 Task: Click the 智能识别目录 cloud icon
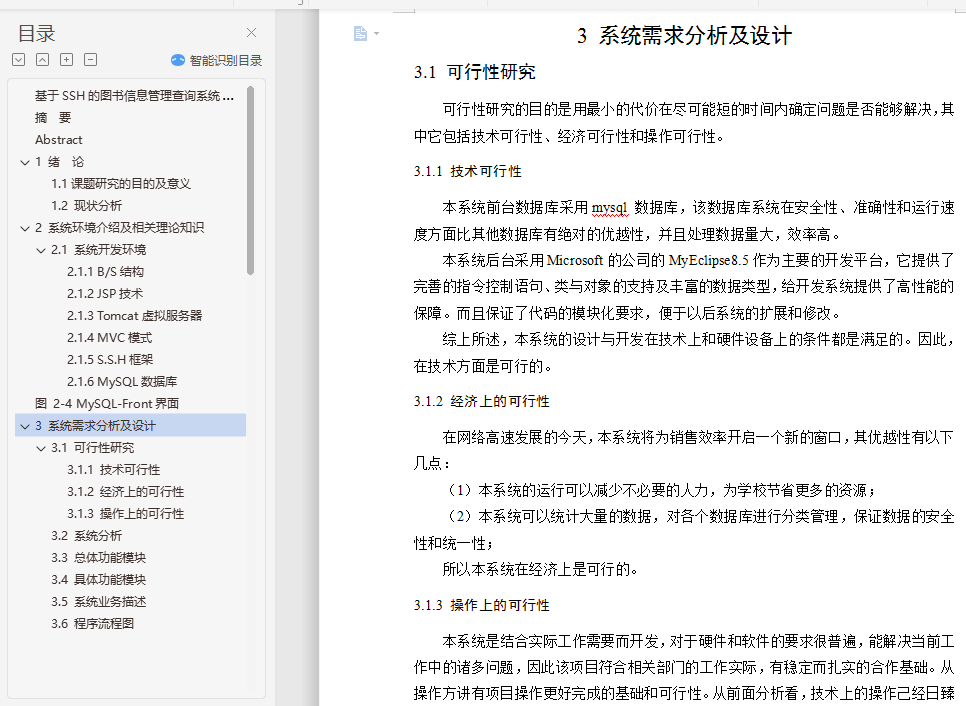tap(178, 60)
